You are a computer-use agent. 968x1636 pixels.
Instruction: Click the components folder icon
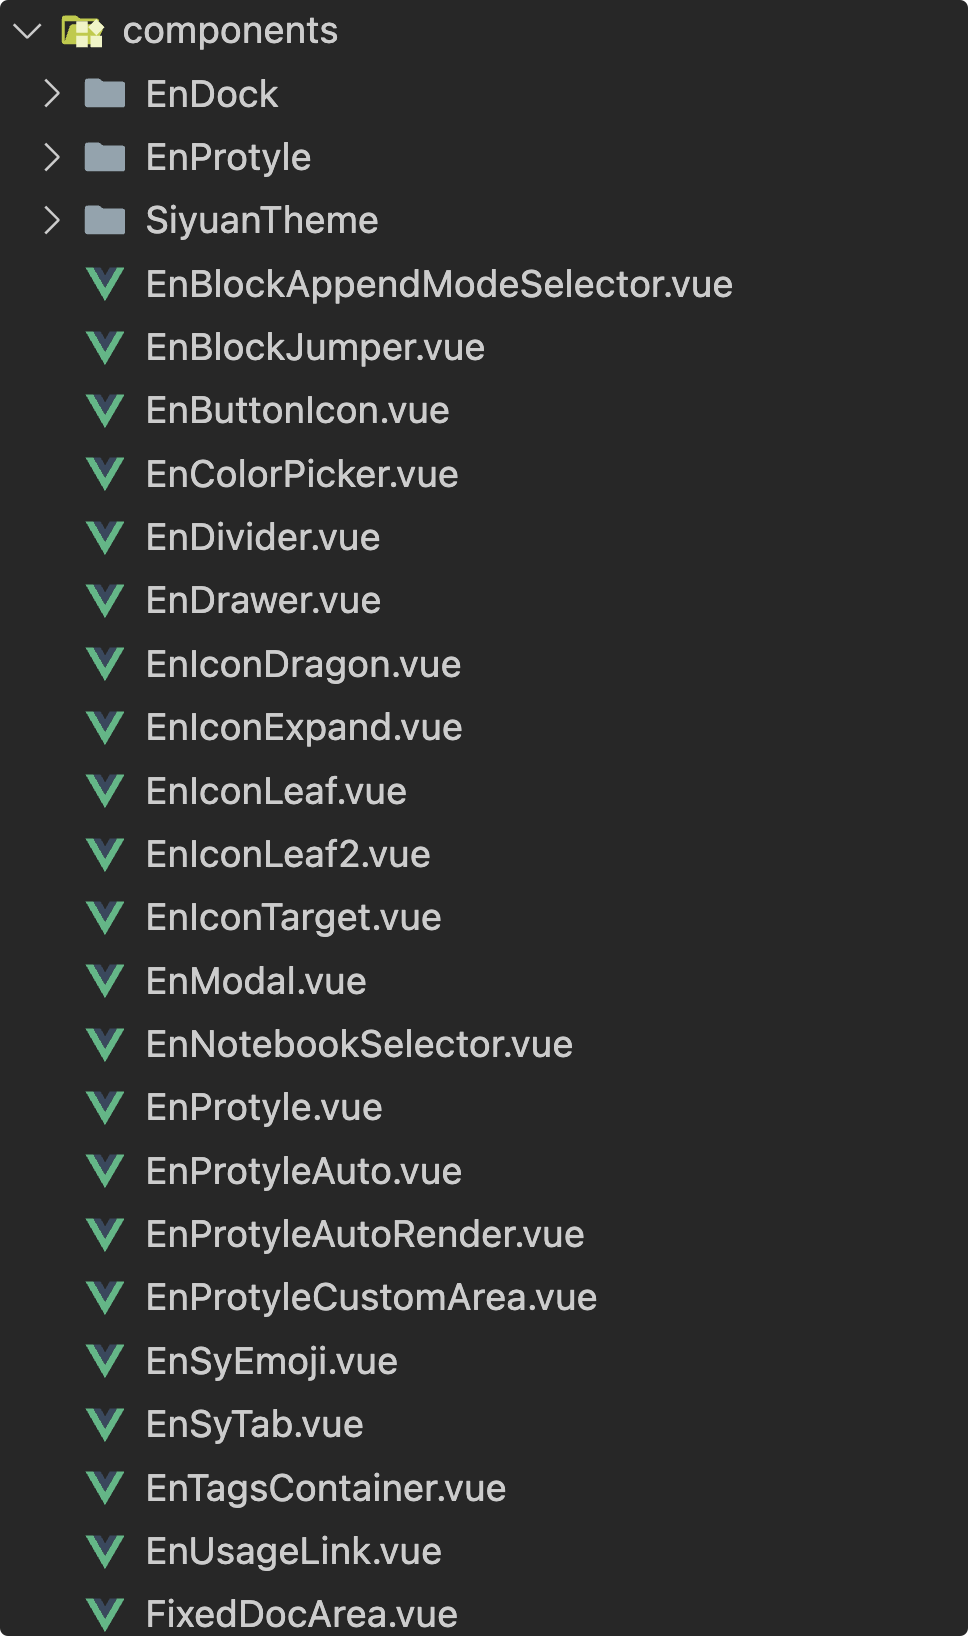82,31
